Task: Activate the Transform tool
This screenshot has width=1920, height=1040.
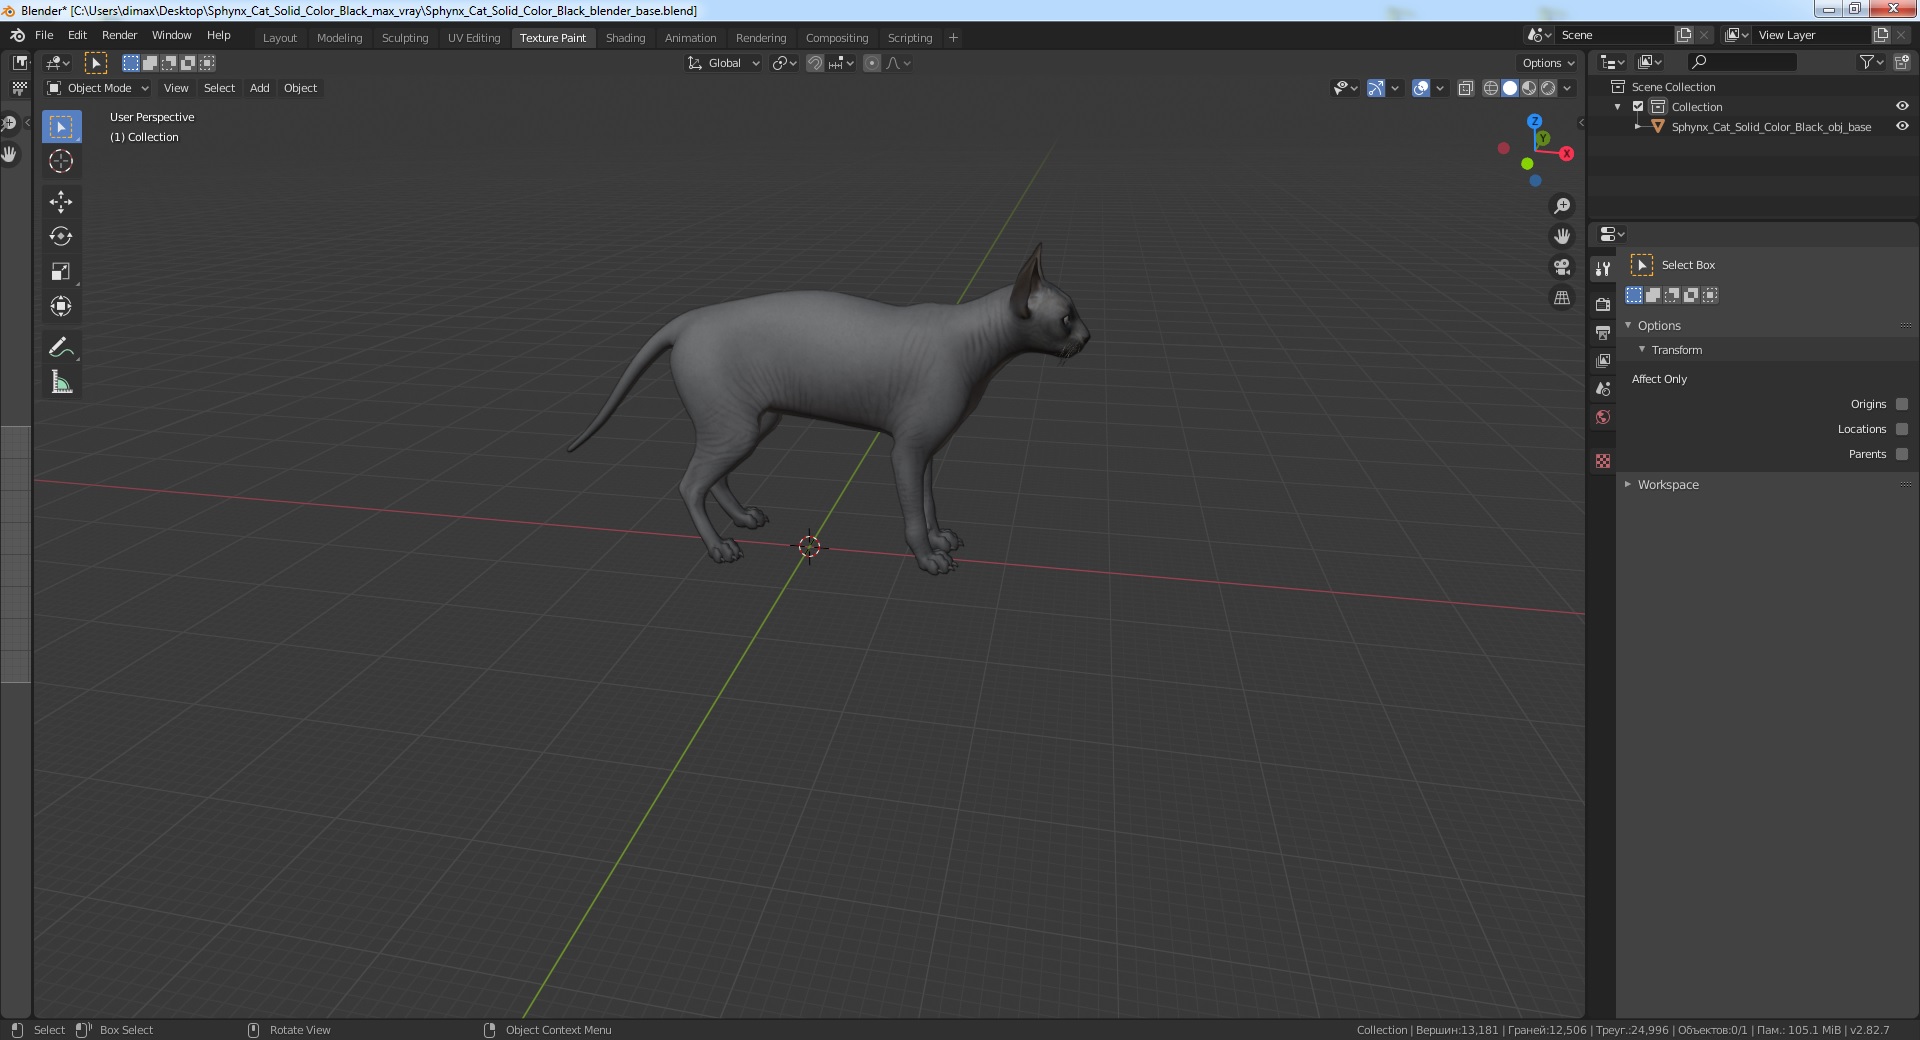Action: 61,307
